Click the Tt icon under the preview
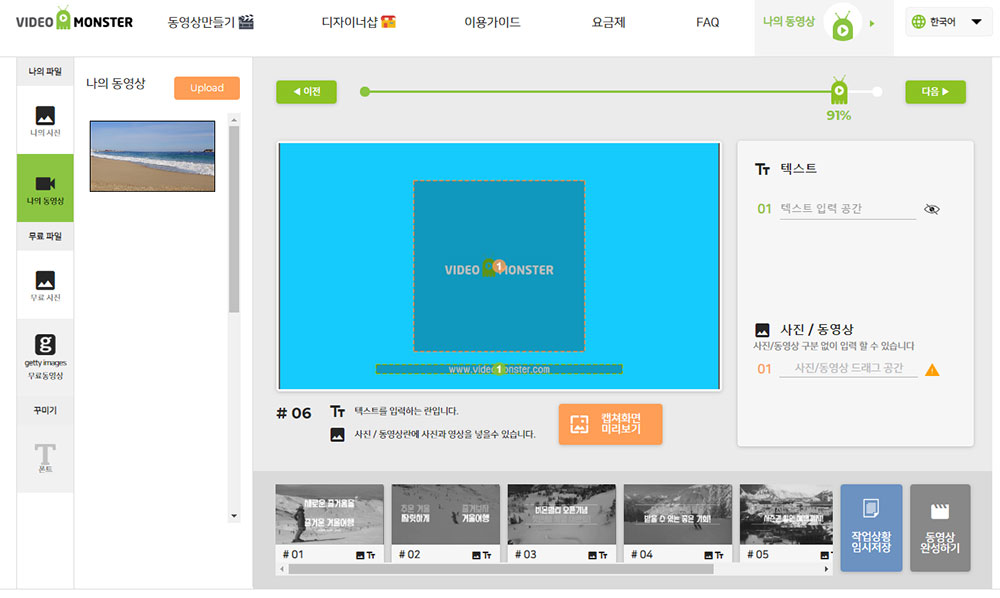The height and width of the screenshot is (598, 1000). coord(337,411)
